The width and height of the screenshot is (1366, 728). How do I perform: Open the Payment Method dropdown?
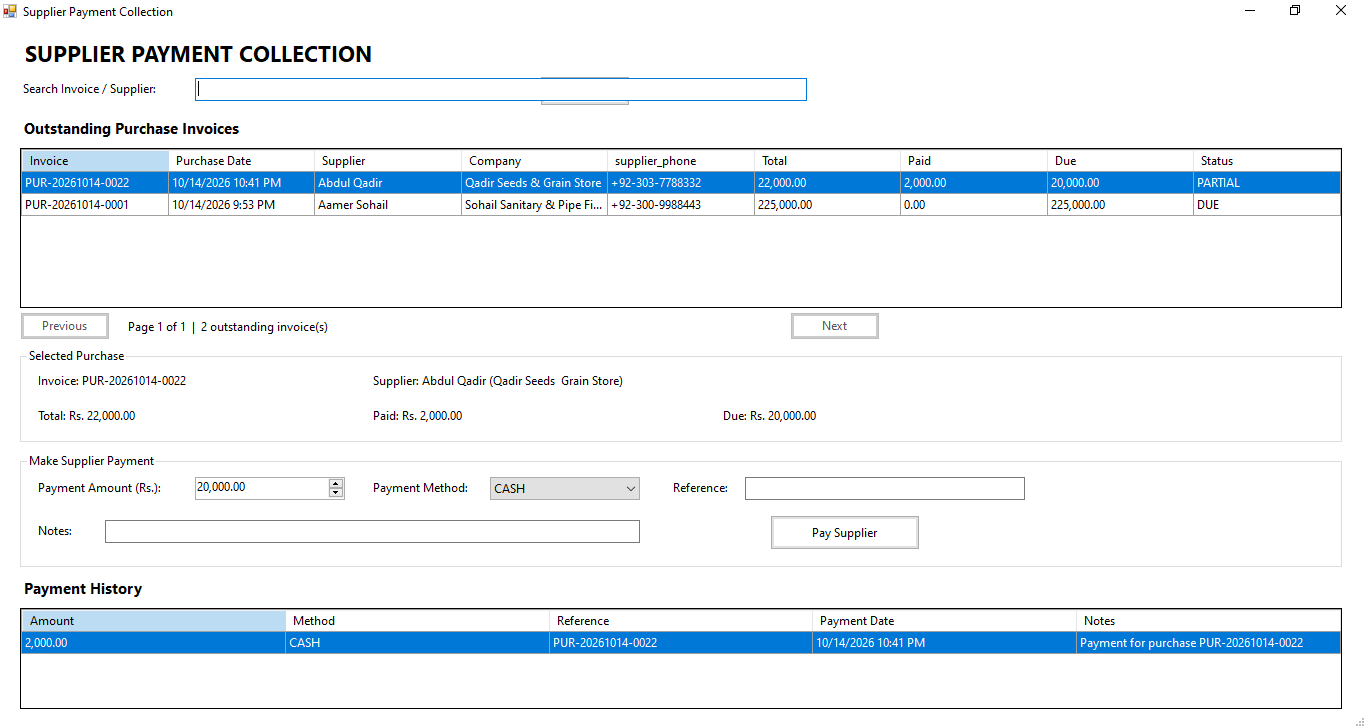565,489
